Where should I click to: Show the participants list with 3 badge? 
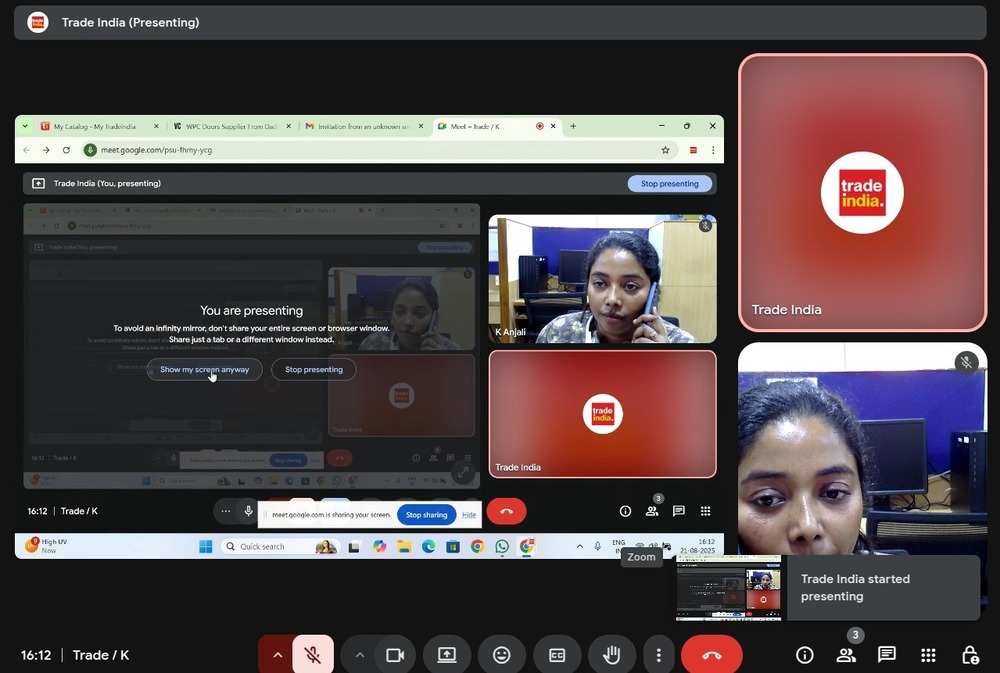tap(846, 655)
